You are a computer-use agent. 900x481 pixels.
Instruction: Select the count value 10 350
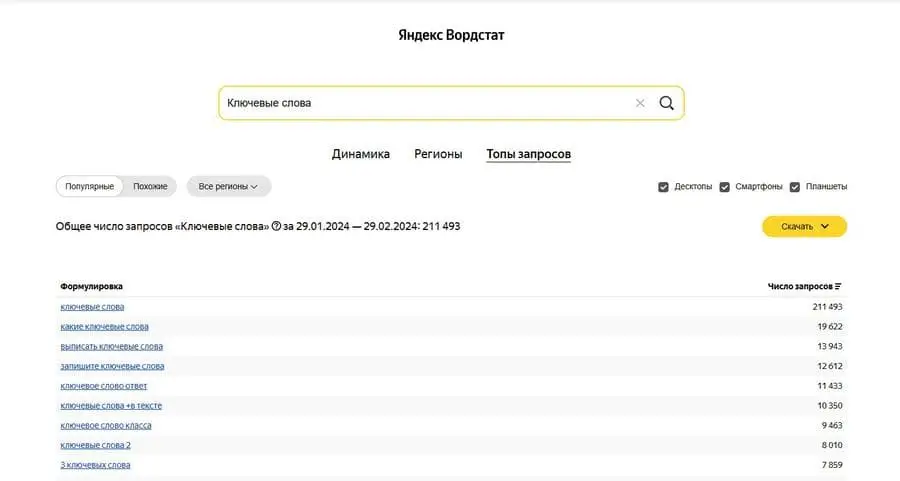coord(830,406)
